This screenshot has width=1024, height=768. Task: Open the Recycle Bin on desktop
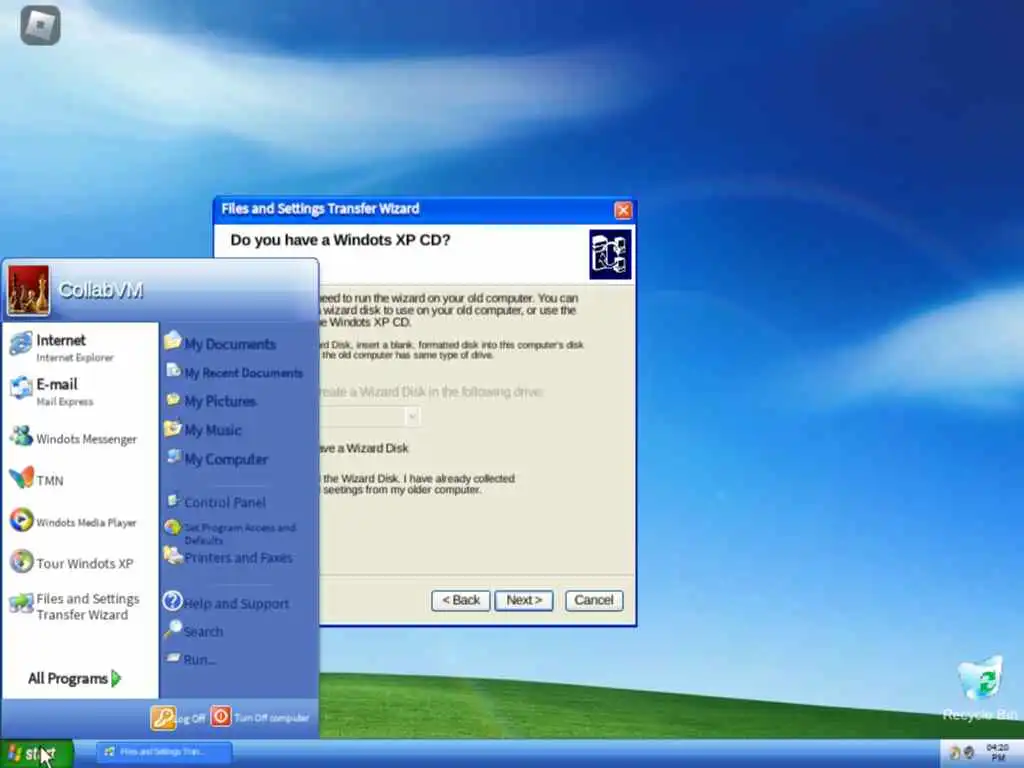pos(980,688)
